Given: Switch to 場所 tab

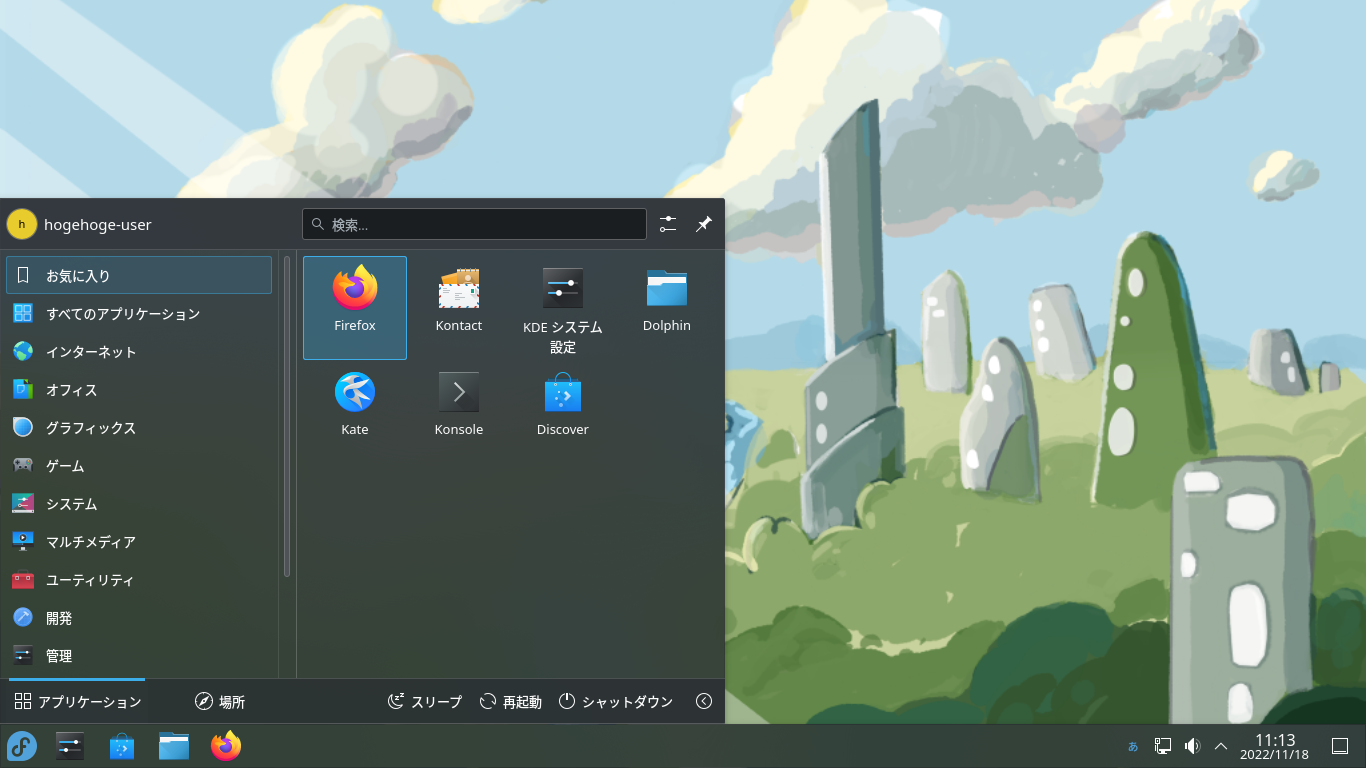Looking at the screenshot, I should tap(219, 701).
